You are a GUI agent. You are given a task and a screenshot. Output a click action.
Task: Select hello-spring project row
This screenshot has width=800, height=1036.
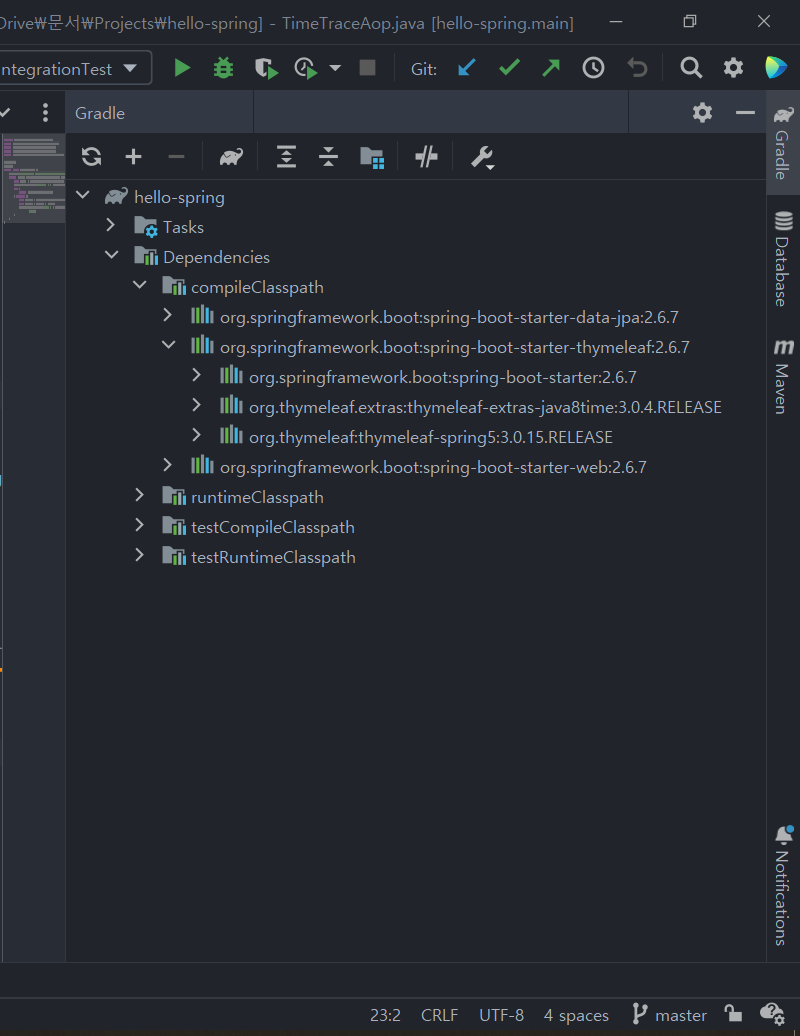(416, 197)
